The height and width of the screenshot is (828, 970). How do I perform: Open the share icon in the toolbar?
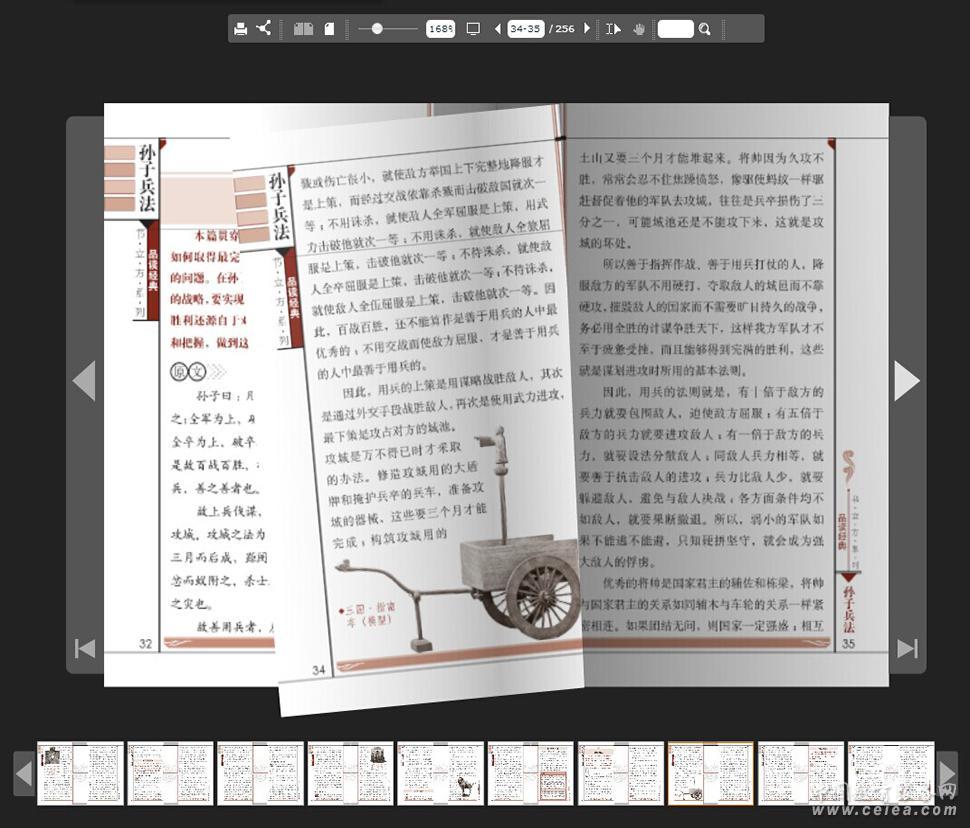(264, 29)
